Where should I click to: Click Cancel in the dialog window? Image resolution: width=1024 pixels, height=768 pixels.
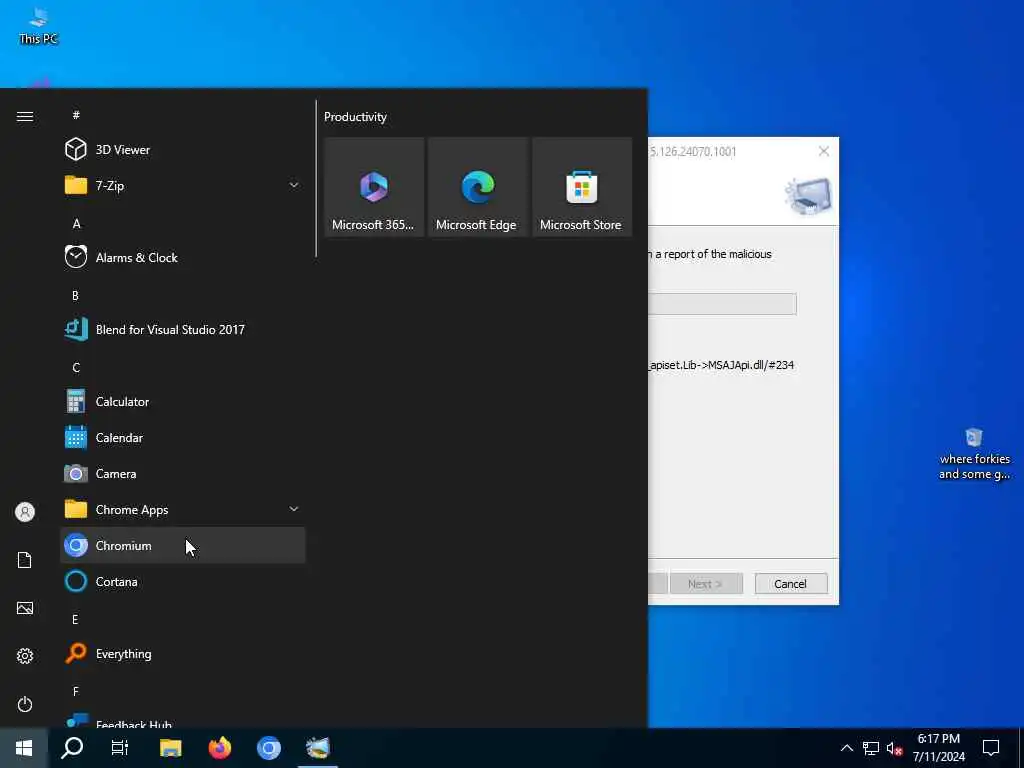pyautogui.click(x=791, y=584)
